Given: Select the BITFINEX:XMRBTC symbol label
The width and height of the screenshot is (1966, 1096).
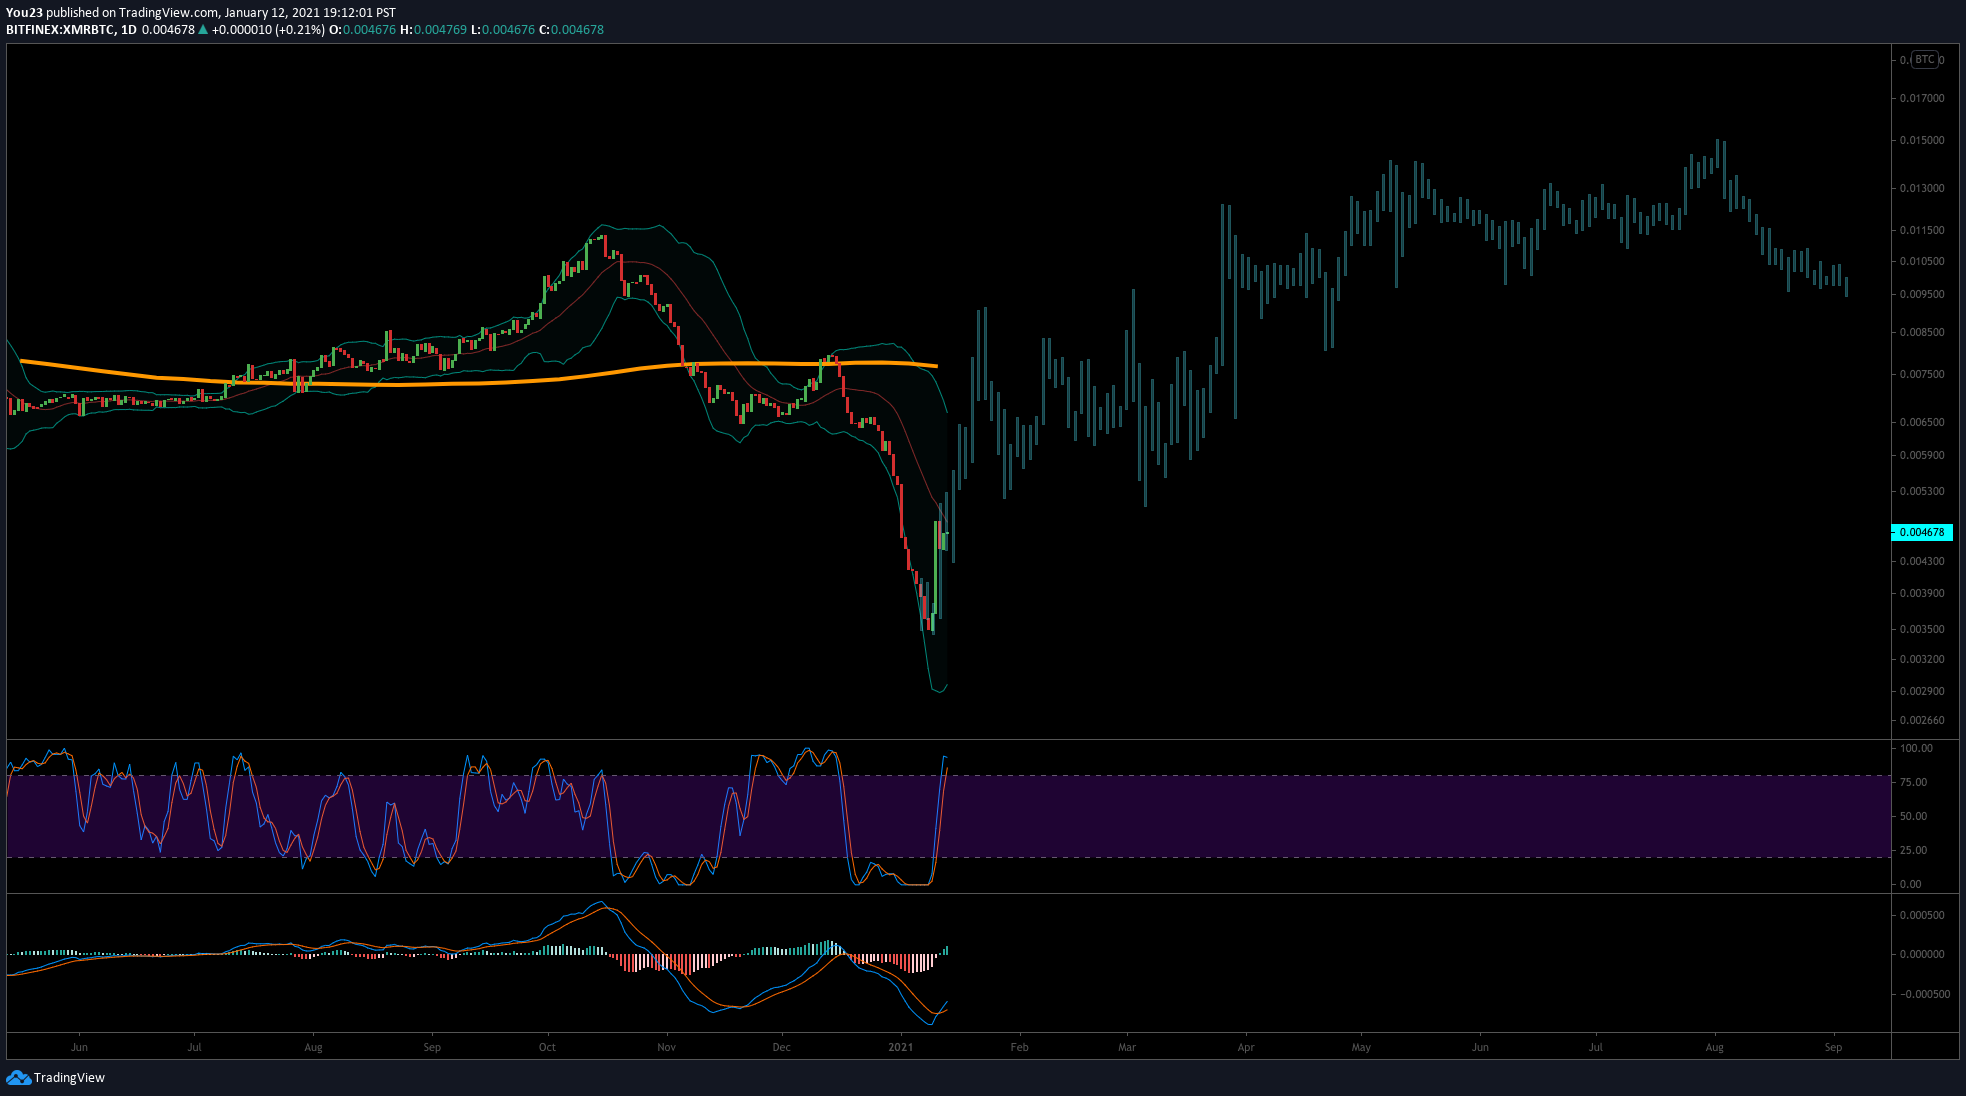Looking at the screenshot, I should 60,30.
